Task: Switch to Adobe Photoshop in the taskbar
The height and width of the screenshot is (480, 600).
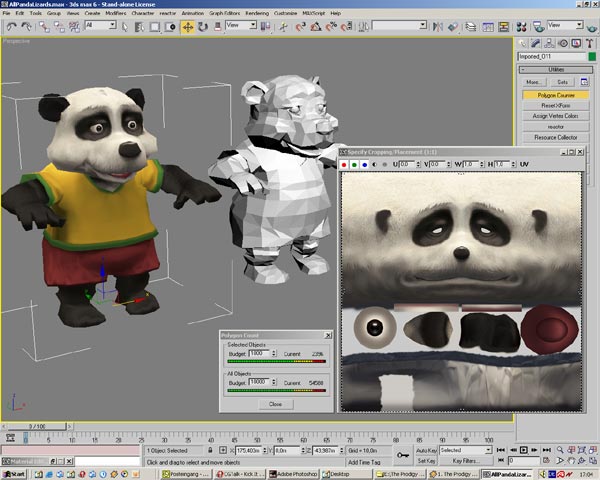Action: point(293,474)
